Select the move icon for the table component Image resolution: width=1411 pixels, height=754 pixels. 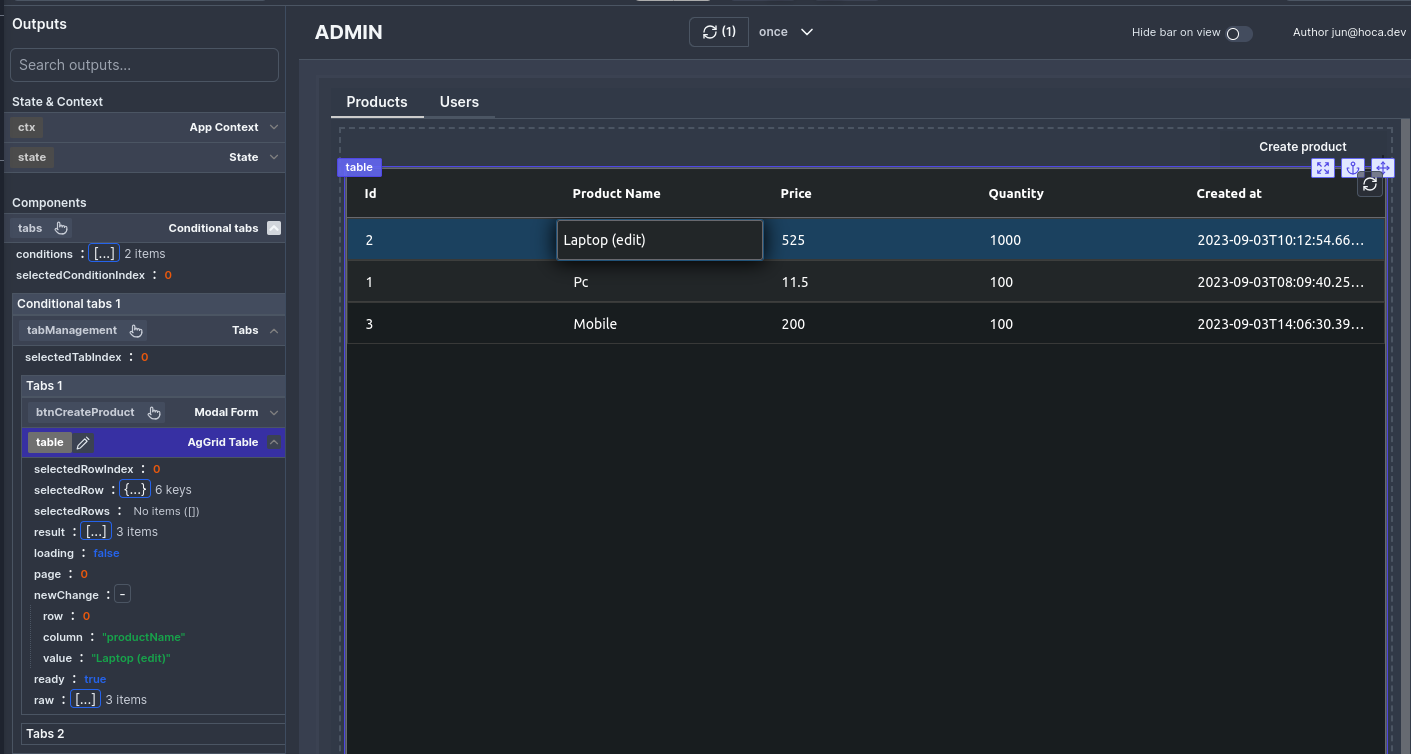[1382, 167]
